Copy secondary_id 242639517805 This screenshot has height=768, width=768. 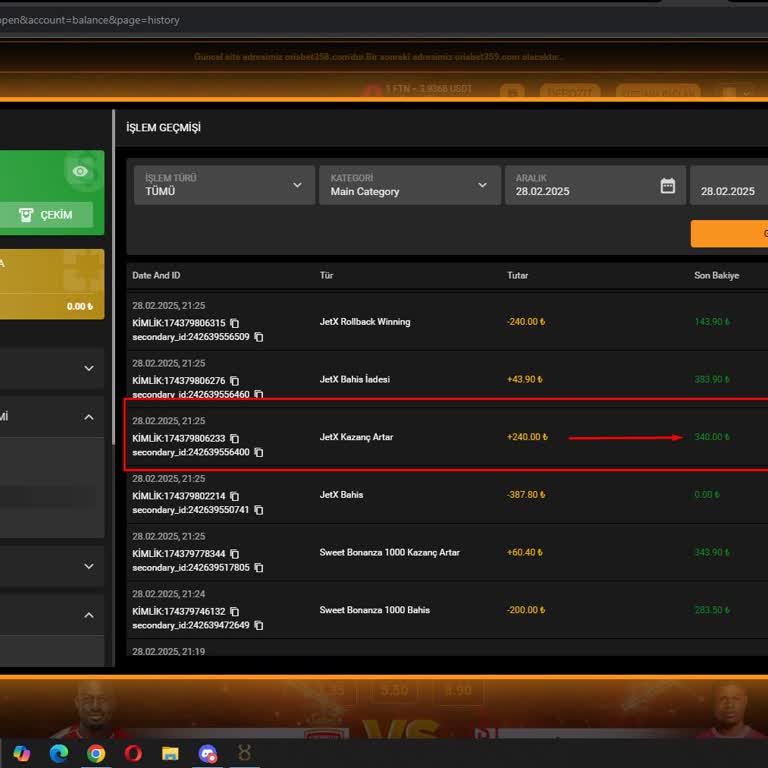tap(259, 568)
